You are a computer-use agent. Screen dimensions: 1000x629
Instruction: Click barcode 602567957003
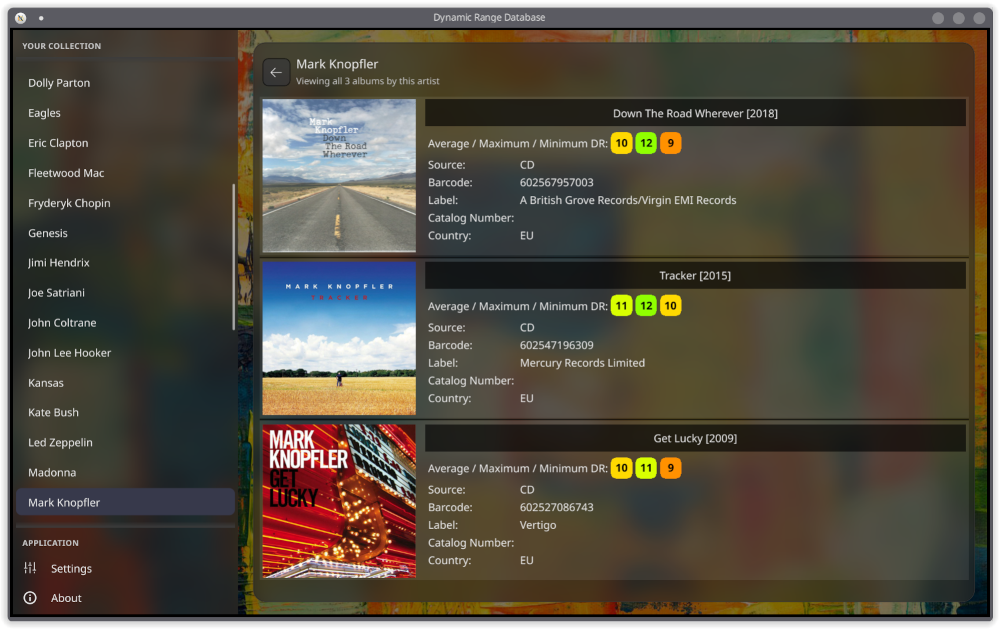pos(556,182)
